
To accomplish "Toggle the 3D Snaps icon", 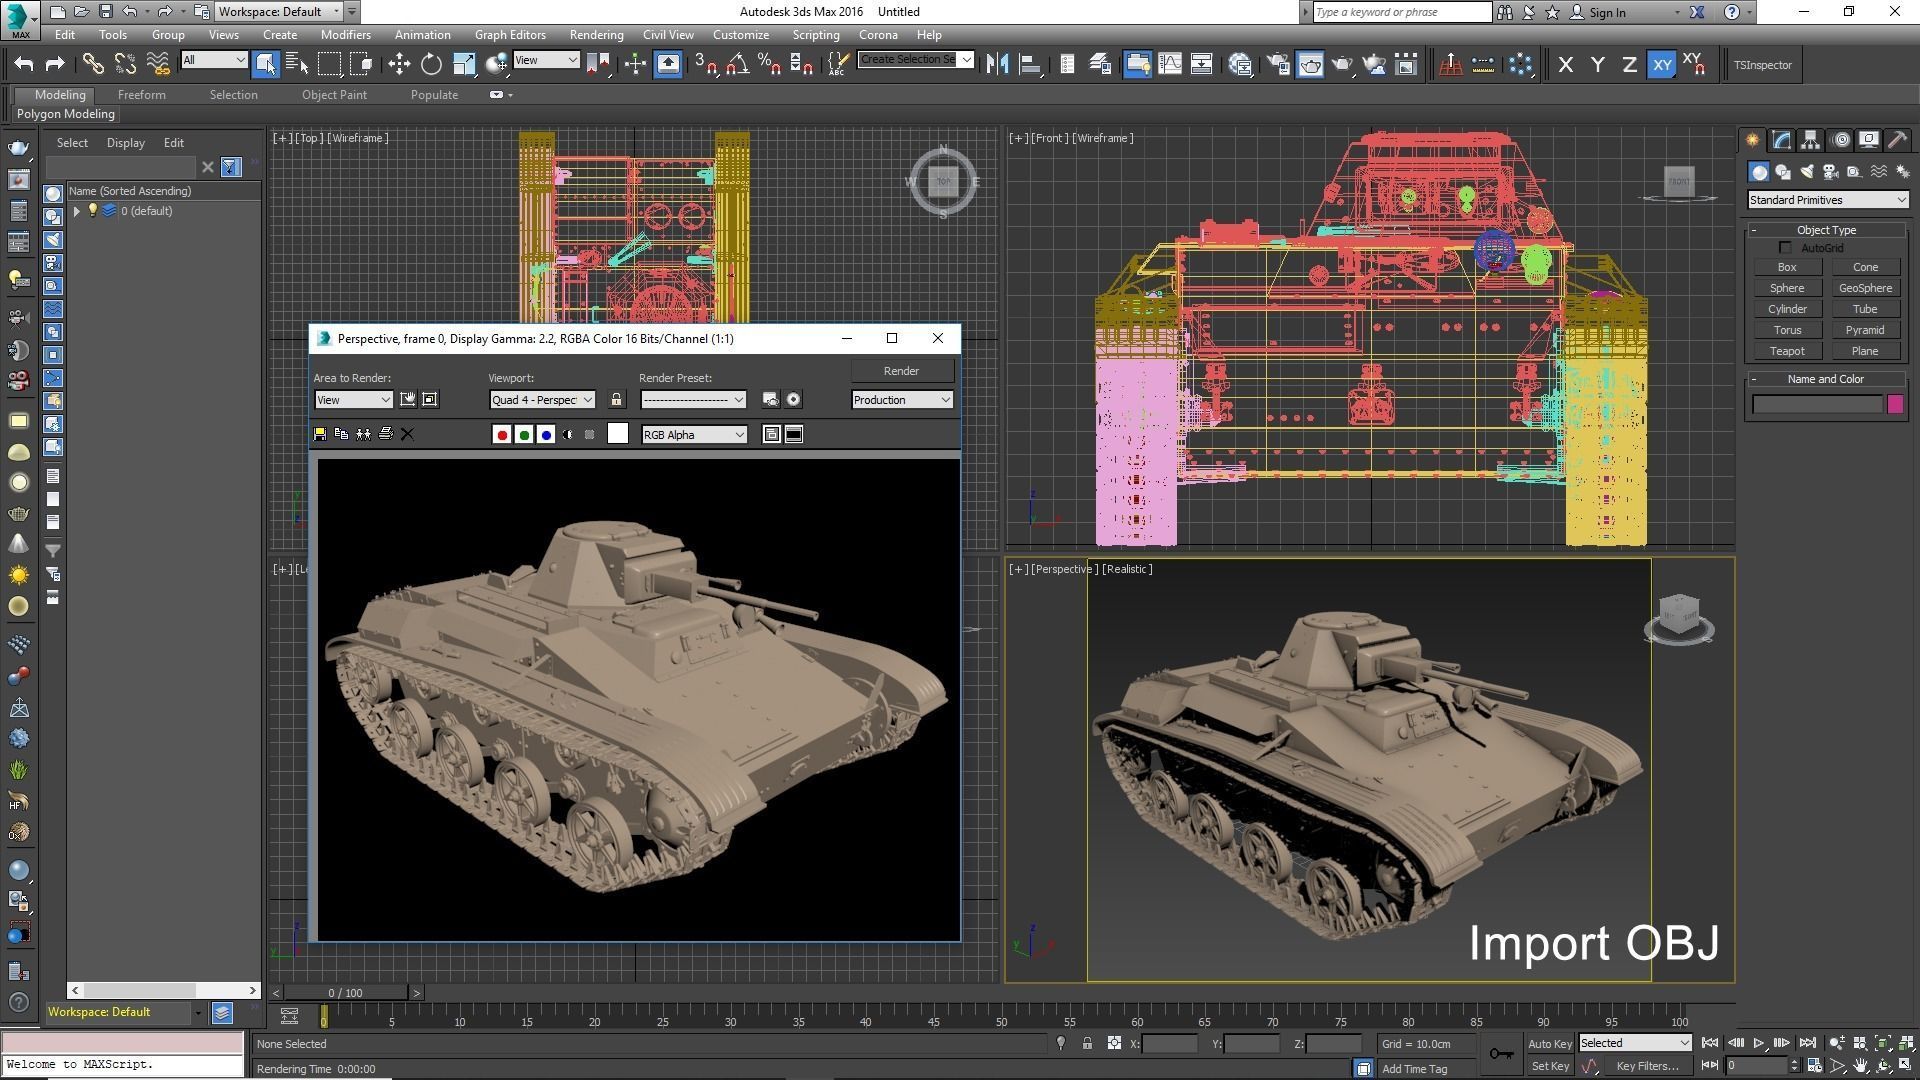I will (705, 64).
